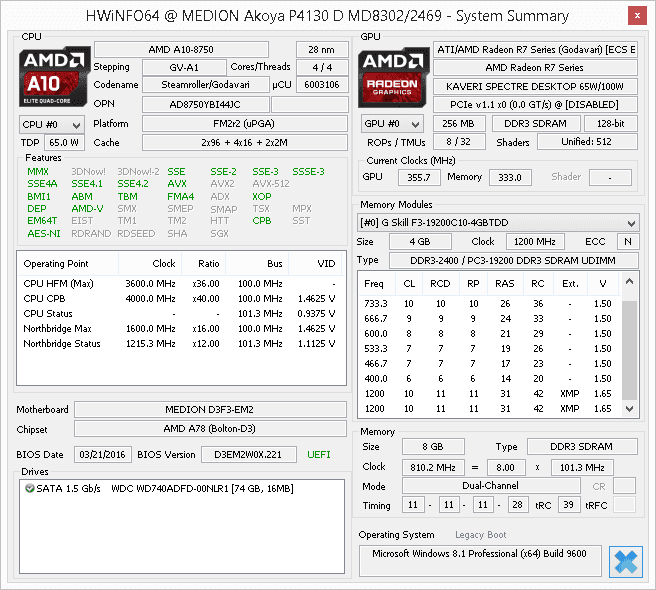
Task: Click the AES-NI feature label
Action: [x=44, y=233]
